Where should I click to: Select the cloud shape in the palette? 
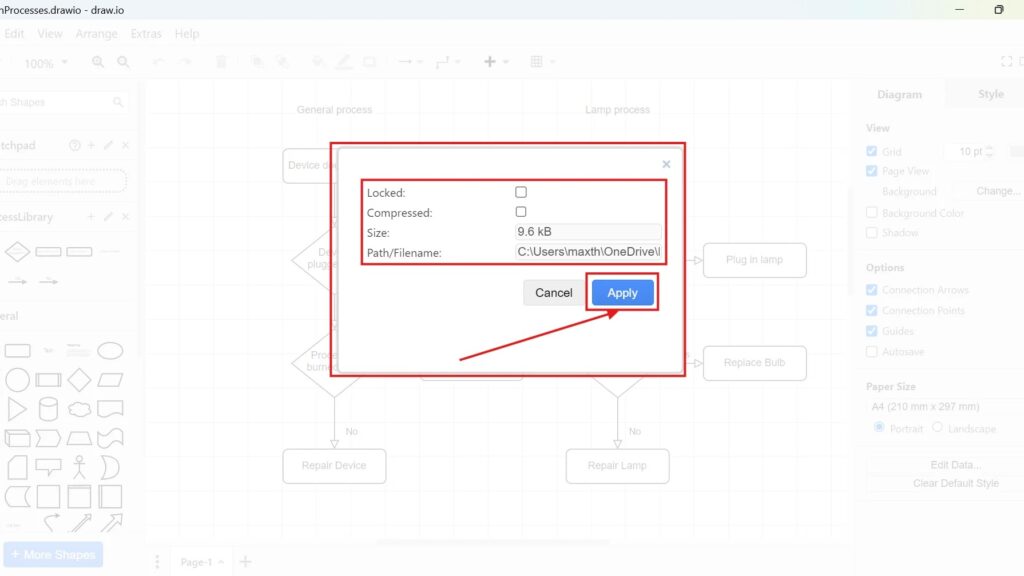click(79, 409)
